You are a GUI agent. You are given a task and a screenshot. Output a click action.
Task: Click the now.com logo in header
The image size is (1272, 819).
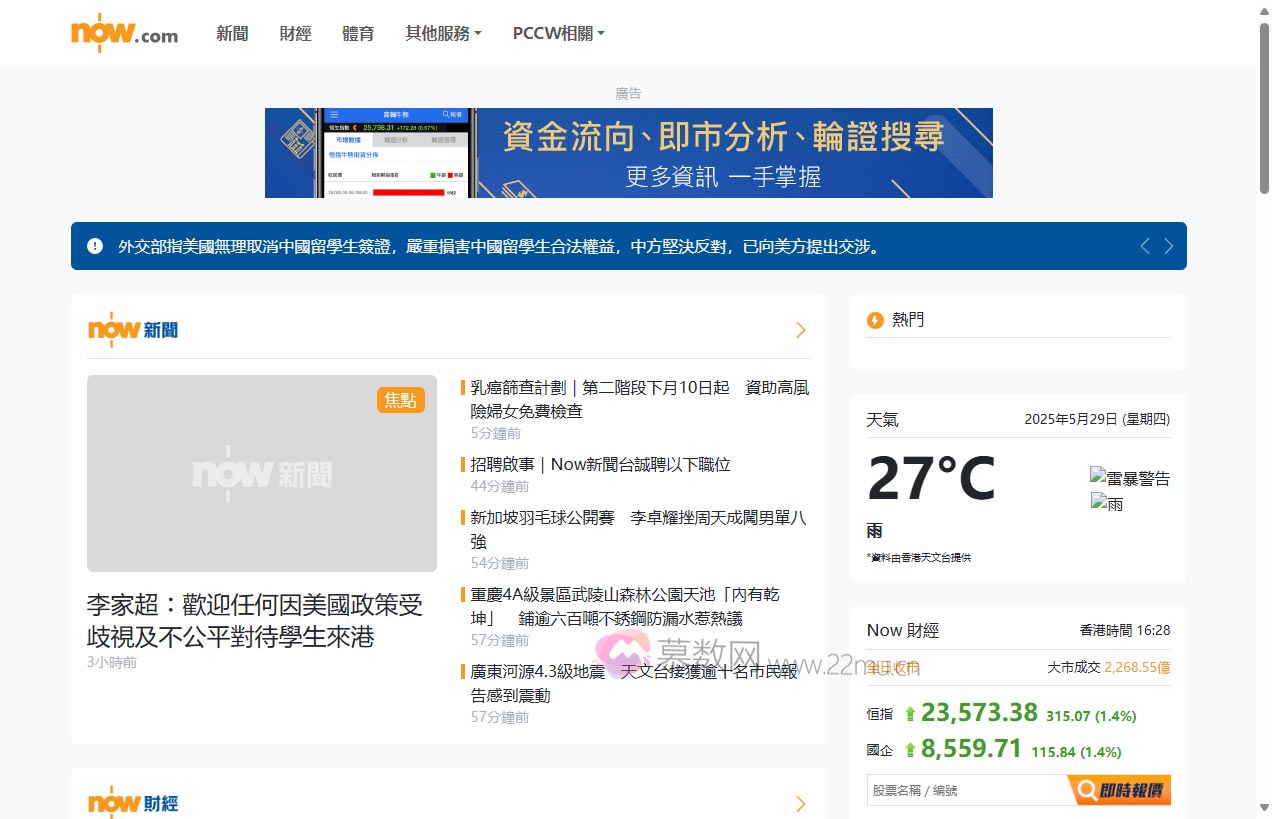(x=124, y=33)
